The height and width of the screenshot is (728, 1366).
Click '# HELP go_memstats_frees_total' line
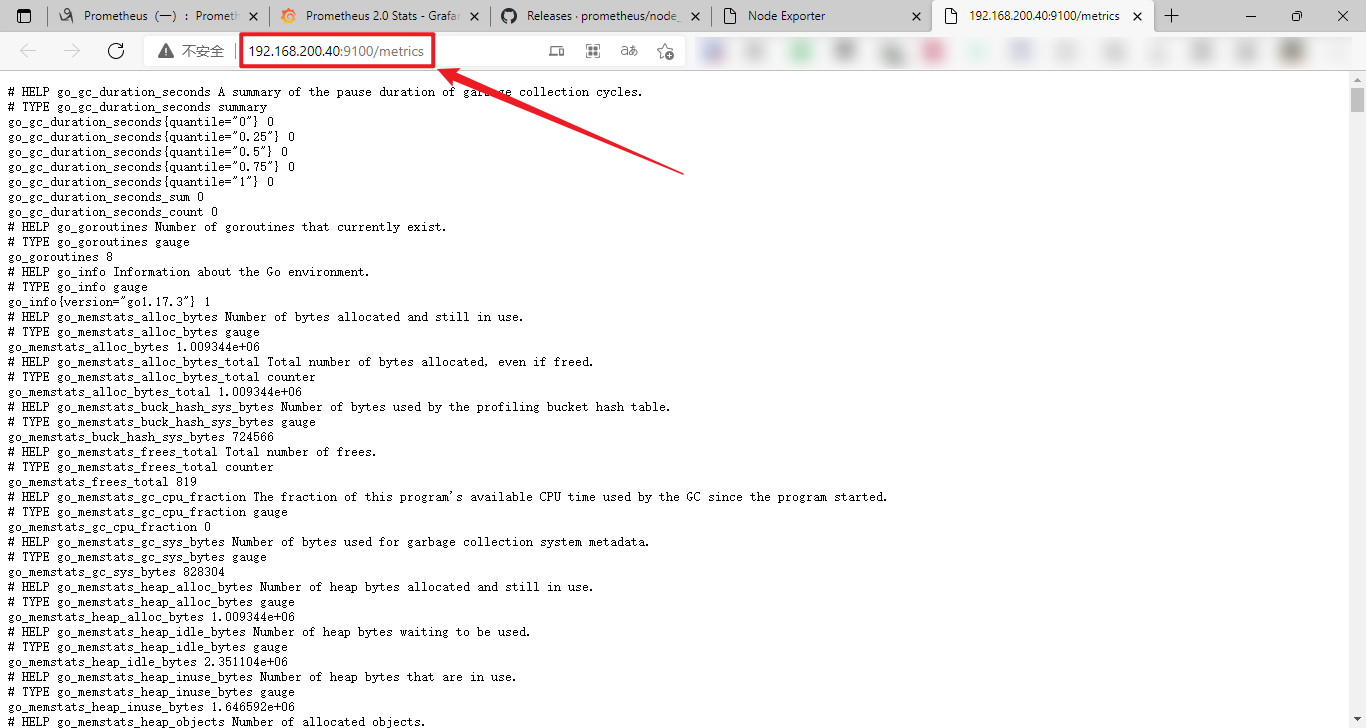(192, 452)
